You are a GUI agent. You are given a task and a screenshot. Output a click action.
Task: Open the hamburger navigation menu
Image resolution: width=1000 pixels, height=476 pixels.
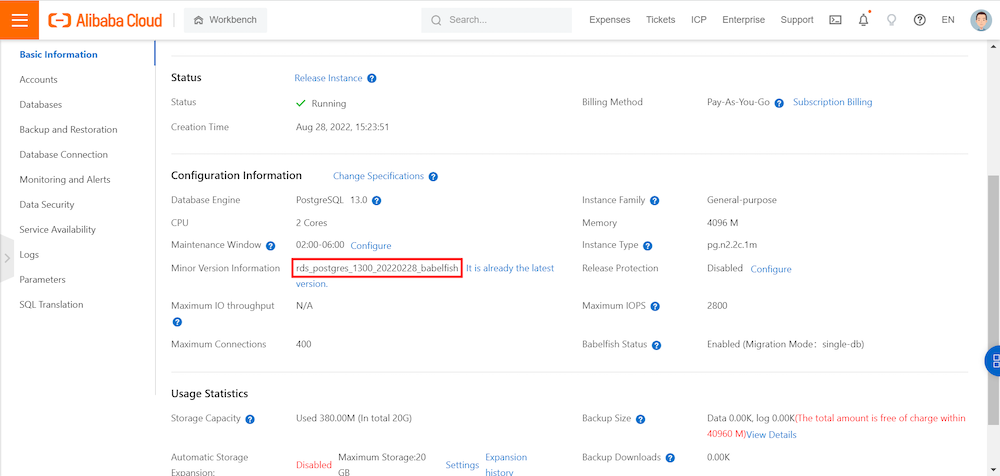coord(19,20)
